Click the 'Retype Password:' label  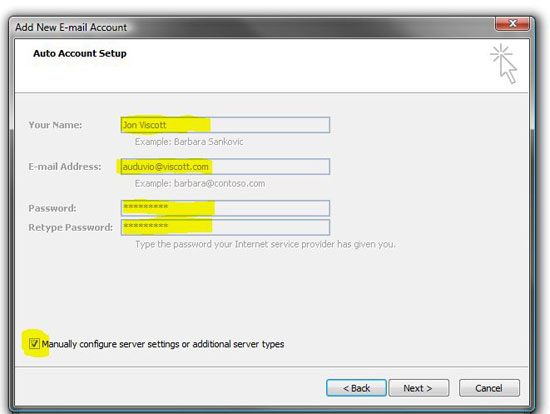71,227
